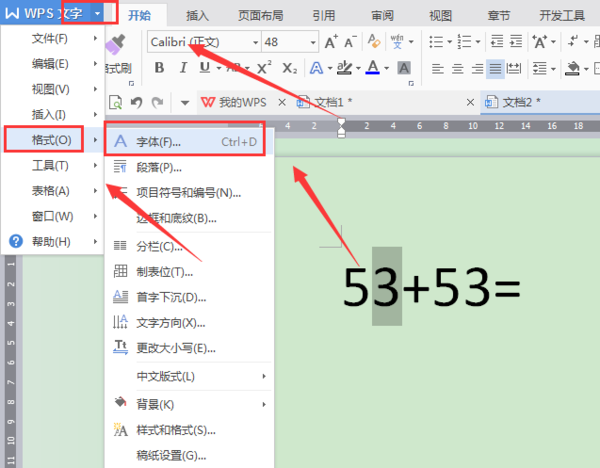Toggle Underline formatting
600x468 pixels.
(205, 68)
